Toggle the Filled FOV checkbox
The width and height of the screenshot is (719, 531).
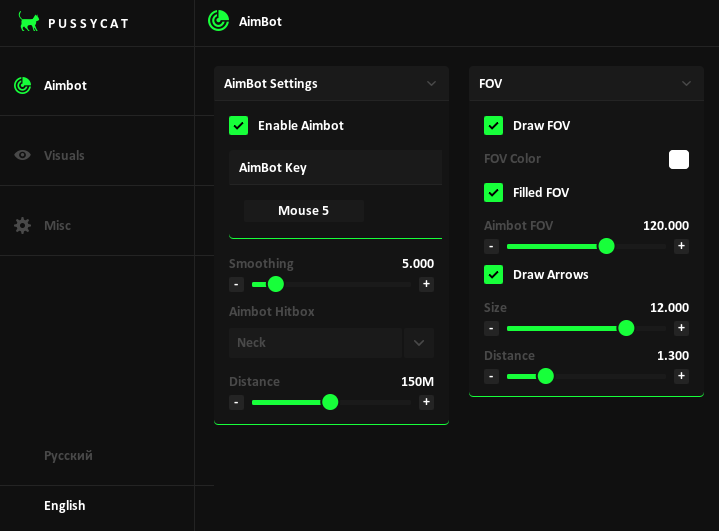(493, 192)
